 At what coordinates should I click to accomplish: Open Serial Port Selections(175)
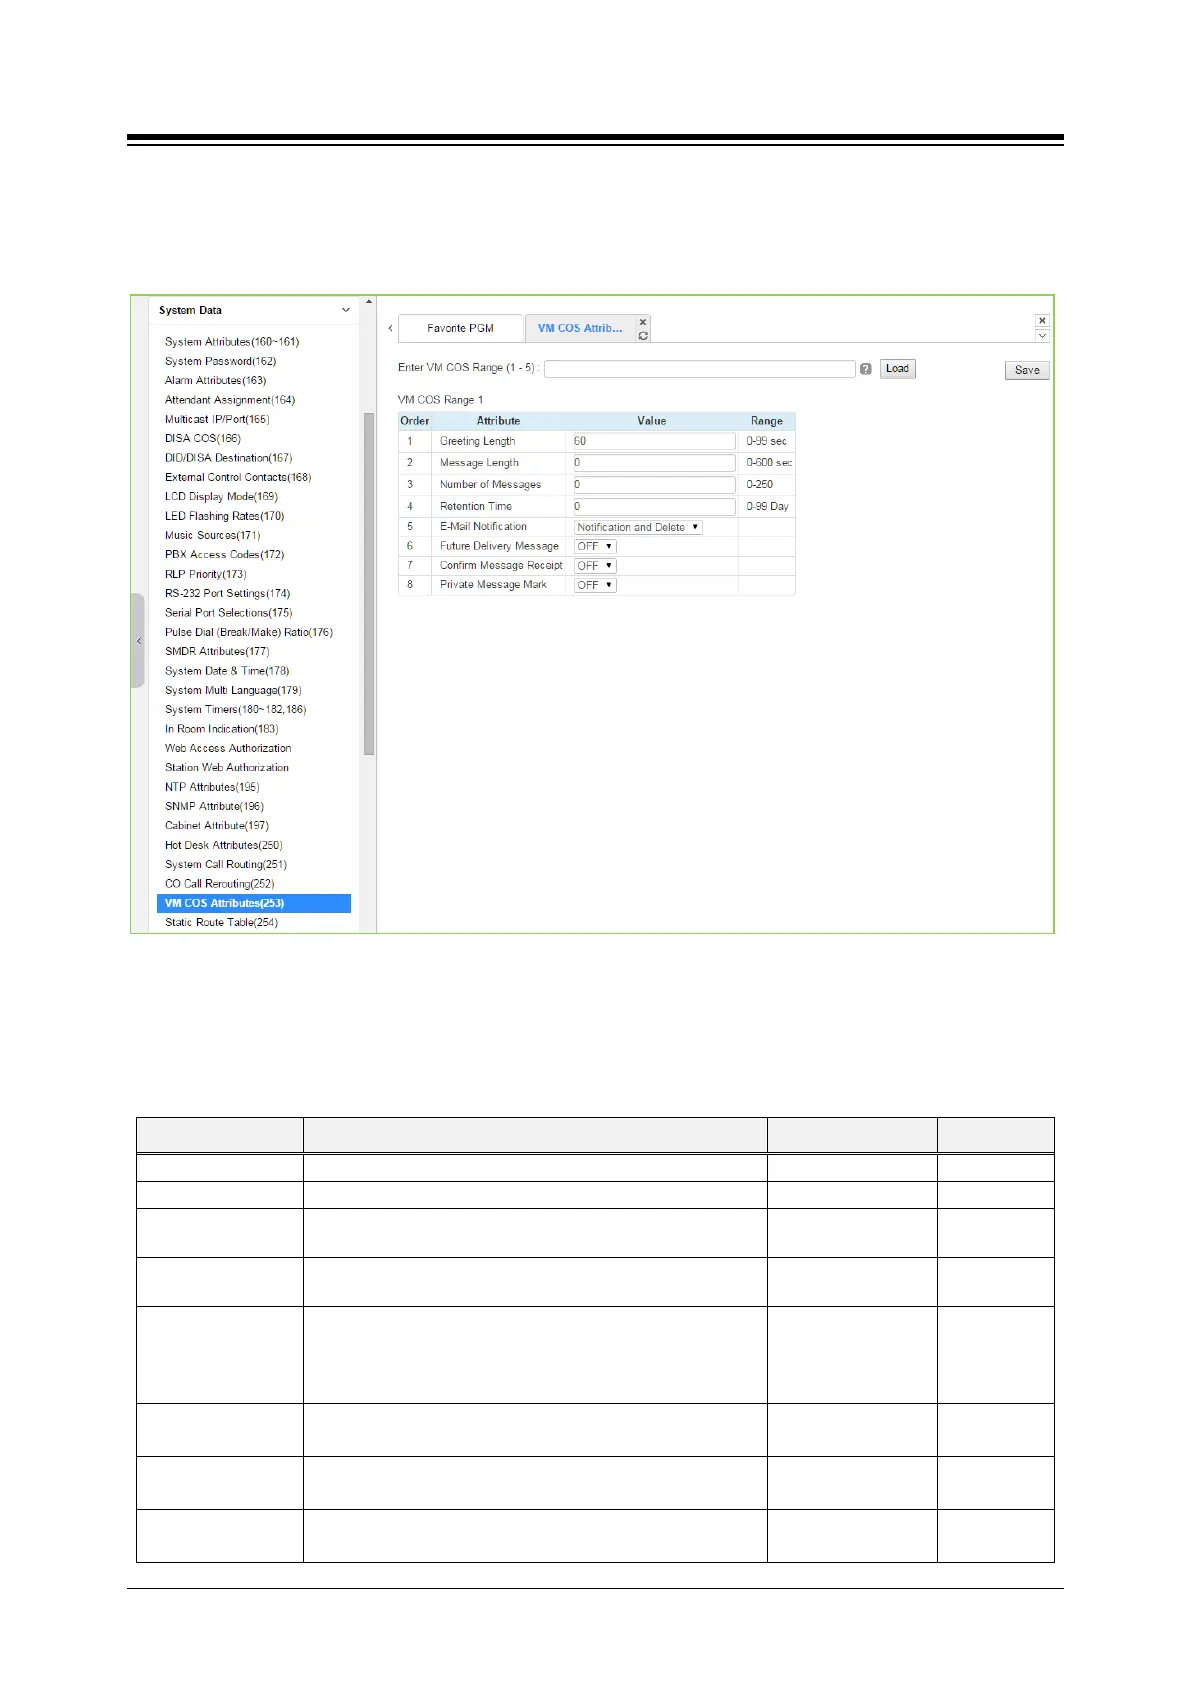228,613
